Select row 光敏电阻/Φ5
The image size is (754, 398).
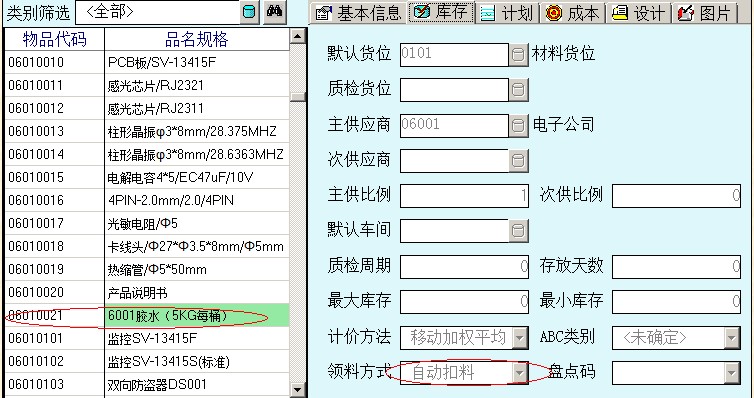point(147,224)
